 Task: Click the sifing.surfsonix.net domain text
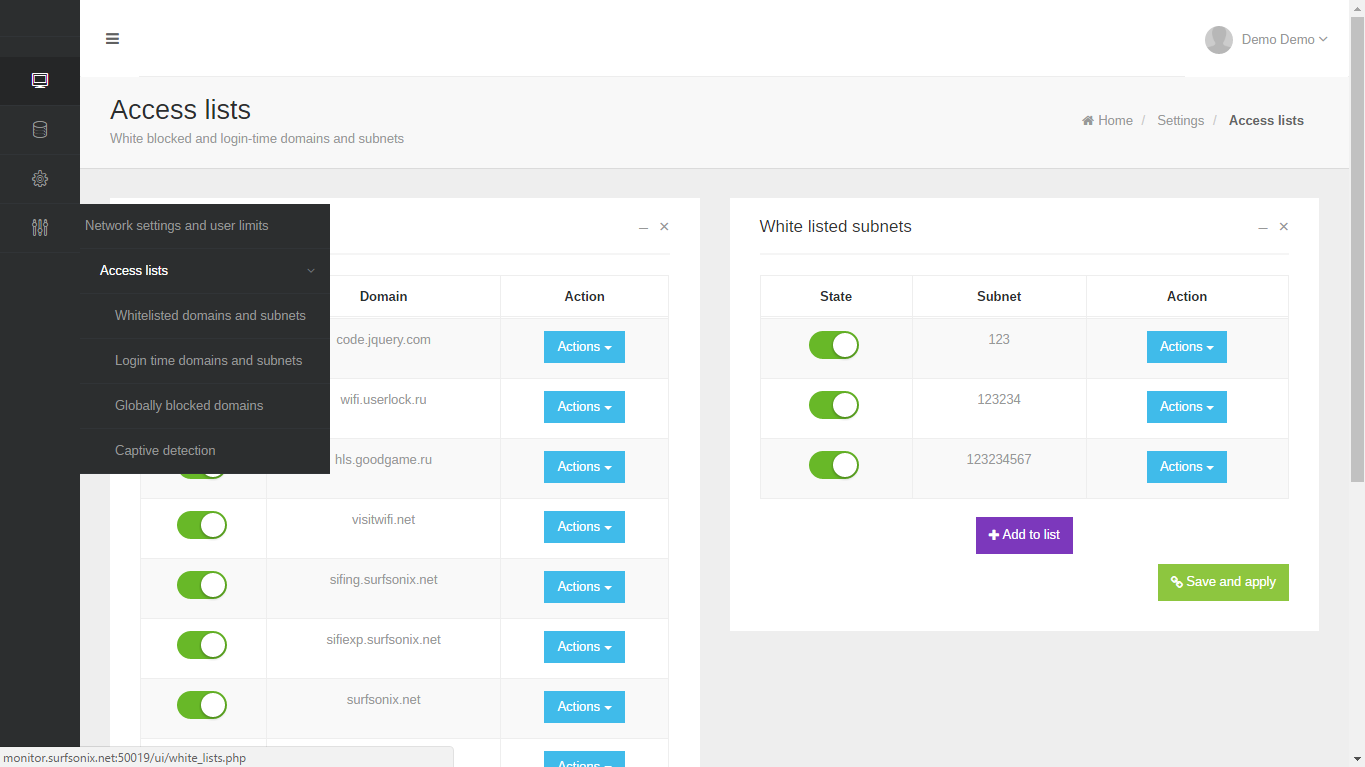pos(383,580)
